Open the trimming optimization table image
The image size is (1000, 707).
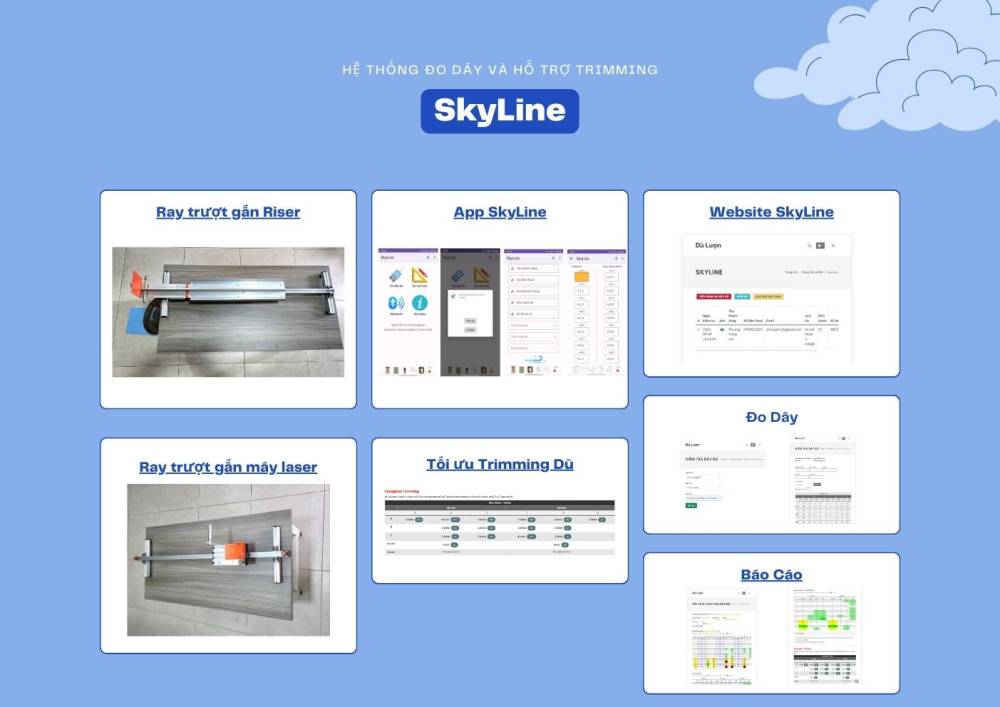pos(499,522)
